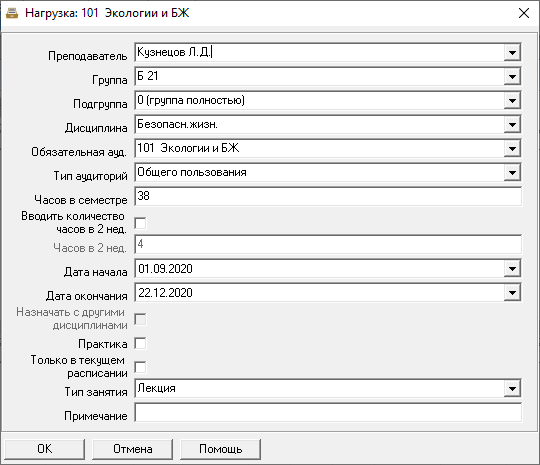The width and height of the screenshot is (540, 465).
Task: Expand the Тип занятия dropdown
Action: pyautogui.click(x=512, y=389)
